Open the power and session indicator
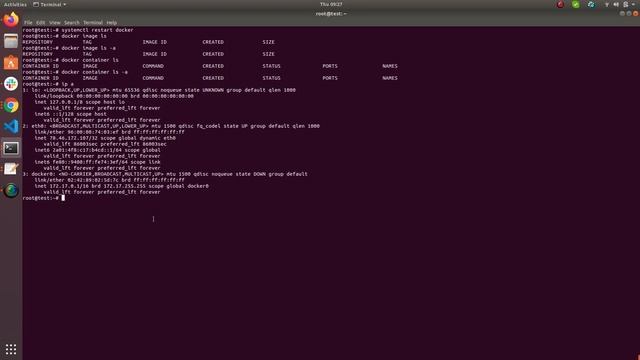The width and height of the screenshot is (640, 360). 625,4
